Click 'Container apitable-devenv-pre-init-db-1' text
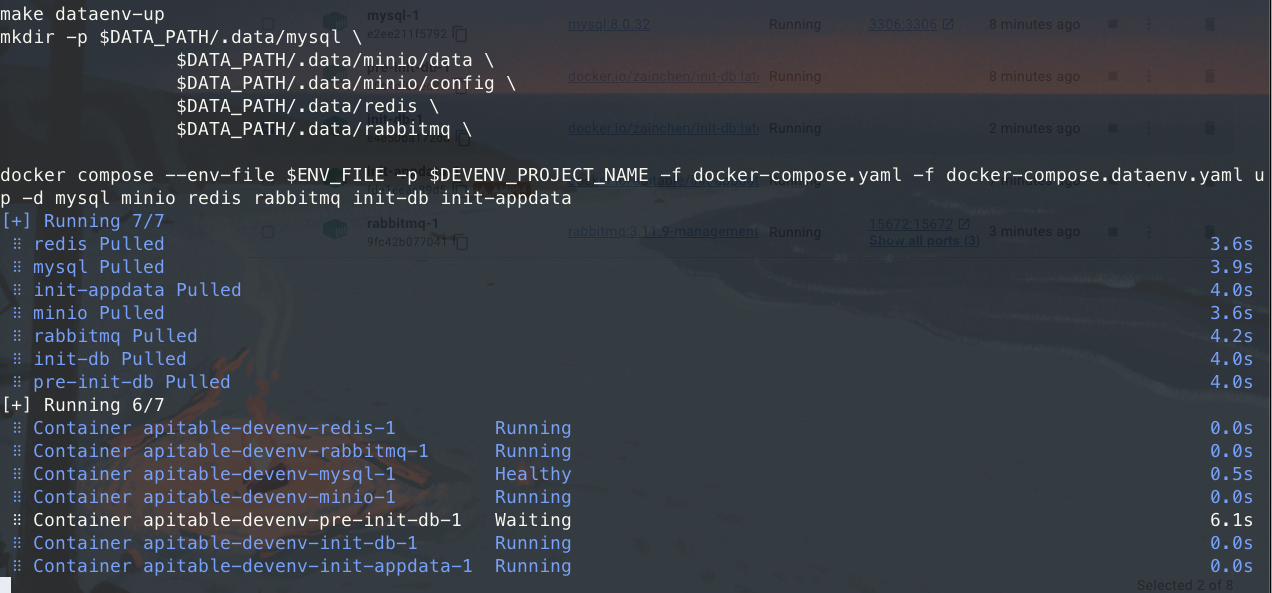The image size is (1272, 593). click(247, 520)
